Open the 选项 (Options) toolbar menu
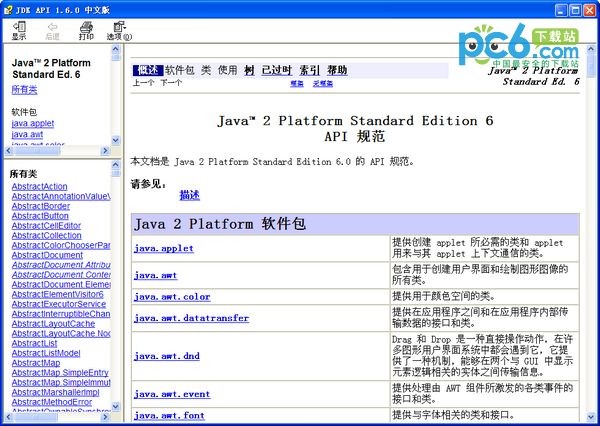This screenshot has width=600, height=426. pos(119,29)
